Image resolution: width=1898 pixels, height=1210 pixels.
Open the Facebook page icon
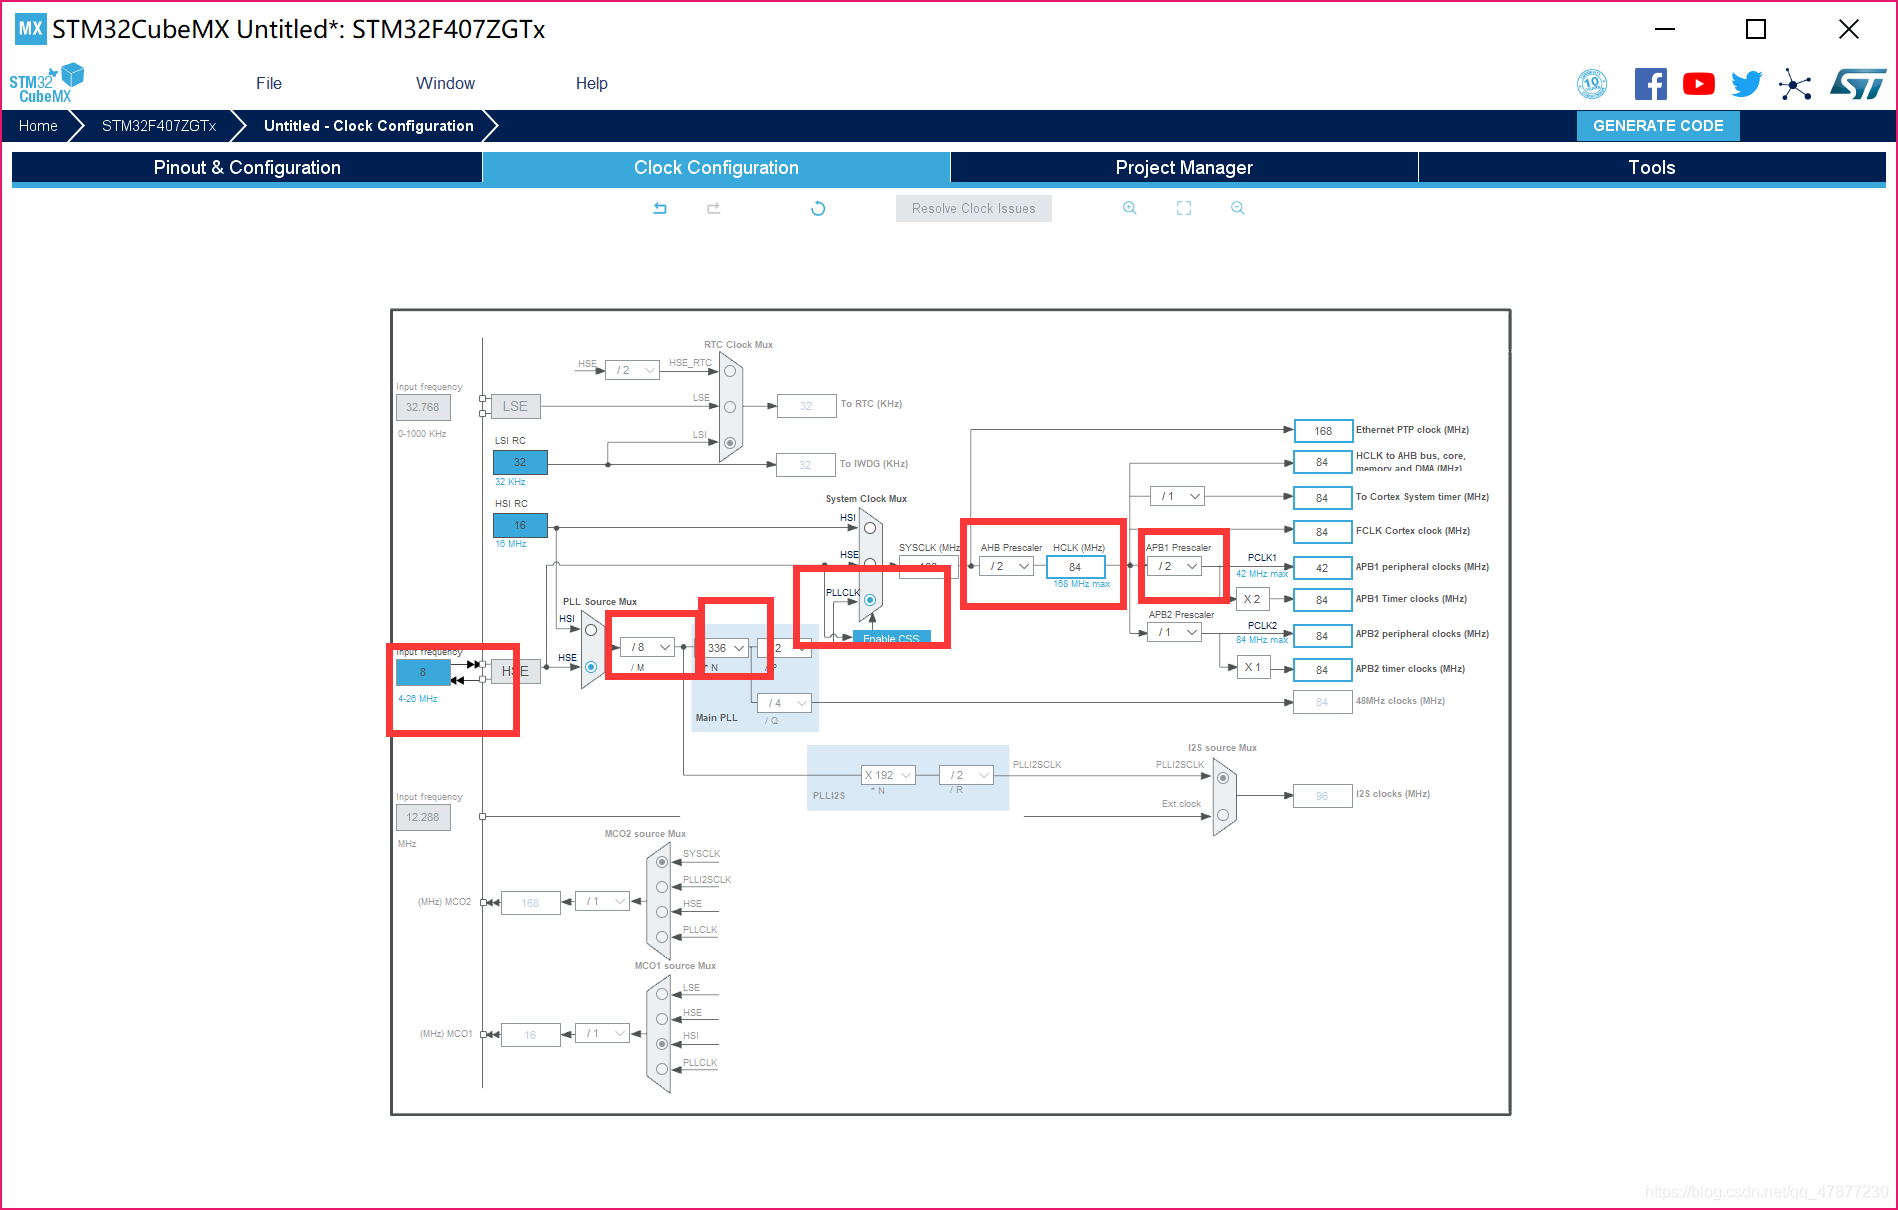coord(1650,84)
